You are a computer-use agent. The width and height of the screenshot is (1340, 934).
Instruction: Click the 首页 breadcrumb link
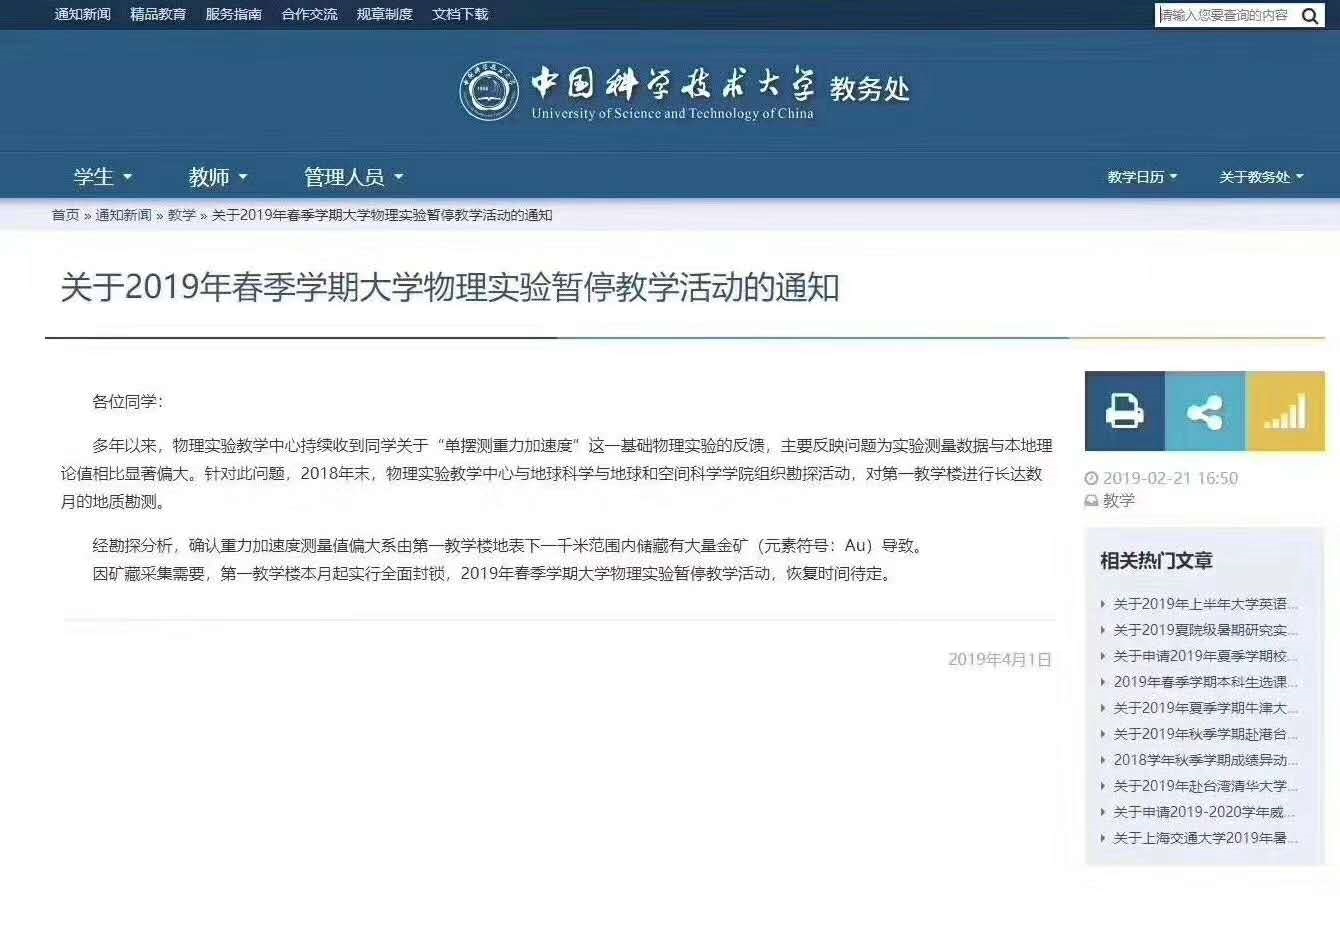click(63, 214)
